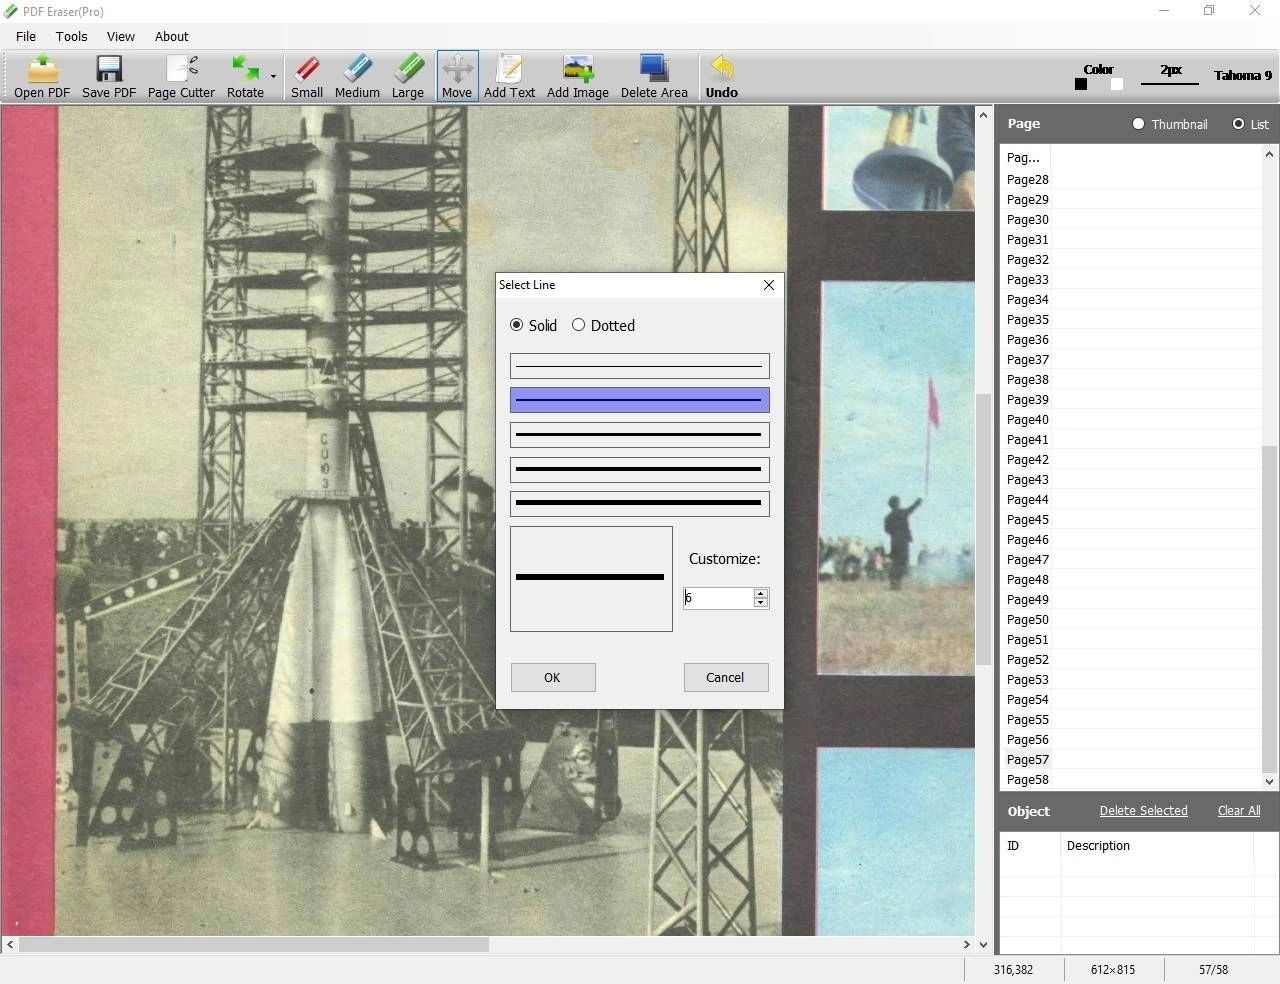The width and height of the screenshot is (1280, 984).
Task: Open the View menu
Action: (121, 36)
